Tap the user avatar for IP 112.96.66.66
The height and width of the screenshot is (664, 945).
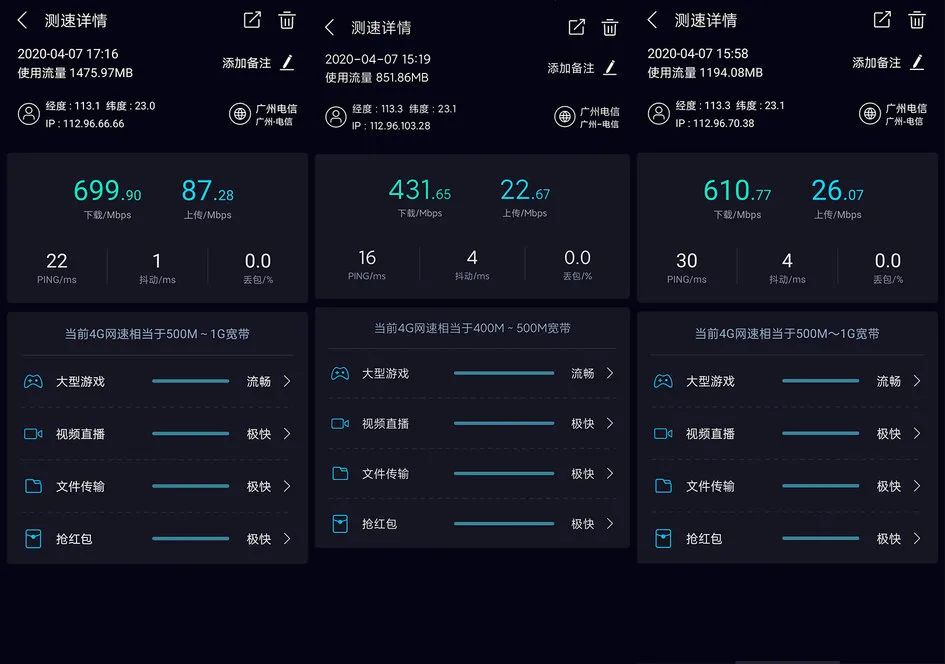(28, 113)
